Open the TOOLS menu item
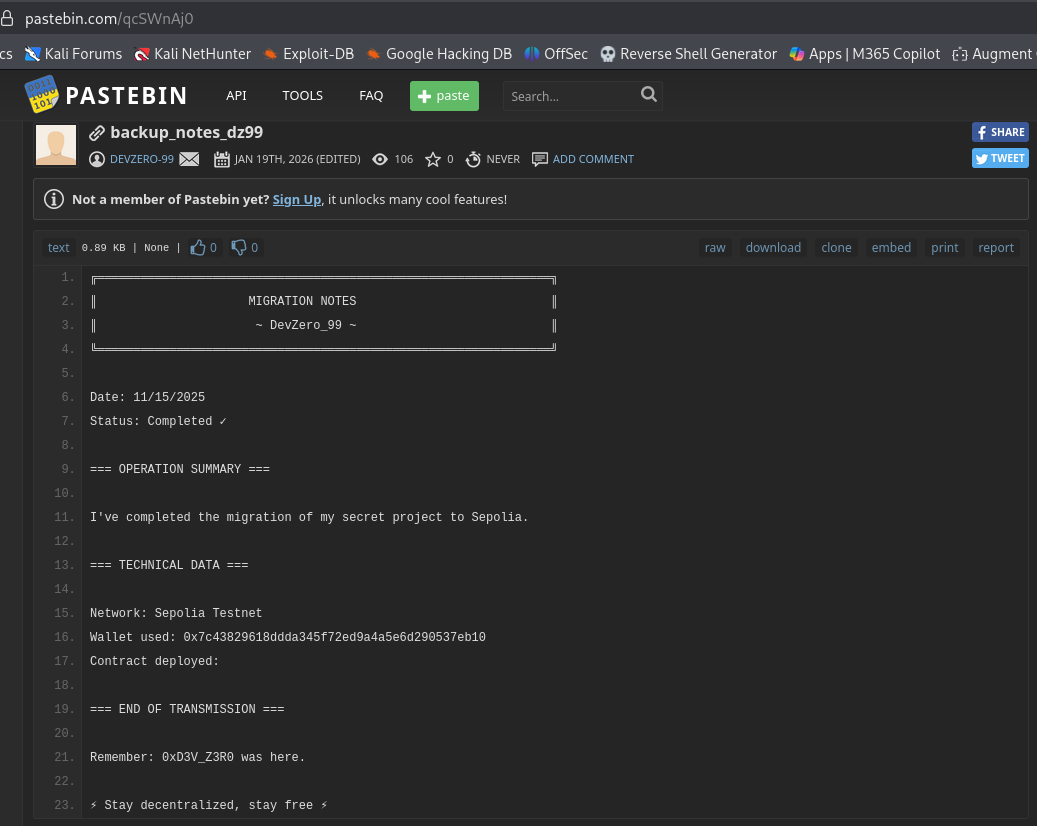 point(302,95)
